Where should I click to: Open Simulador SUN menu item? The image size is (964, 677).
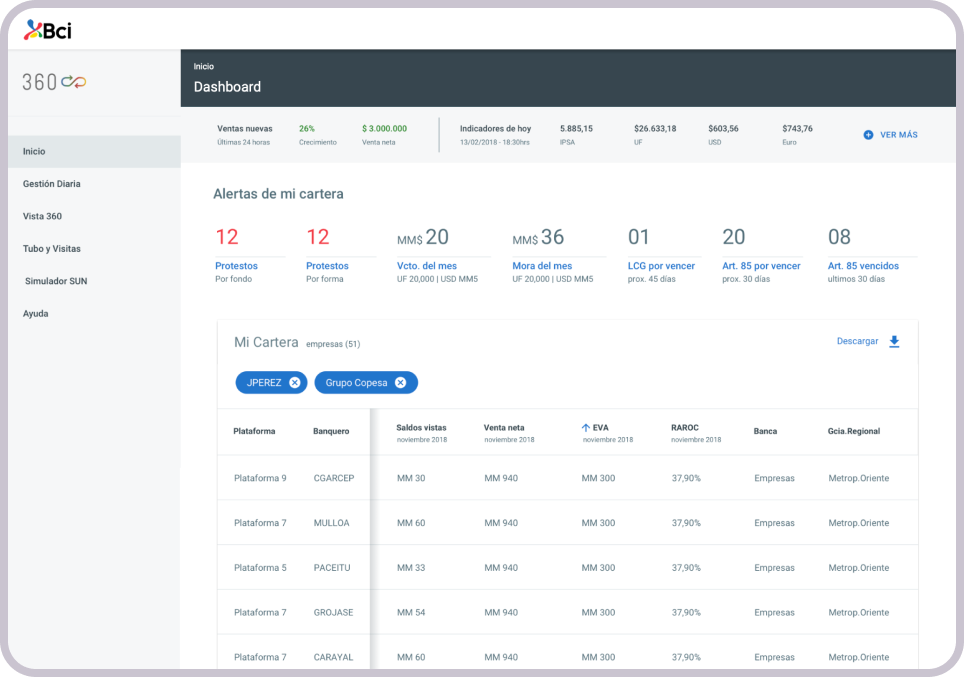pyautogui.click(x=56, y=281)
